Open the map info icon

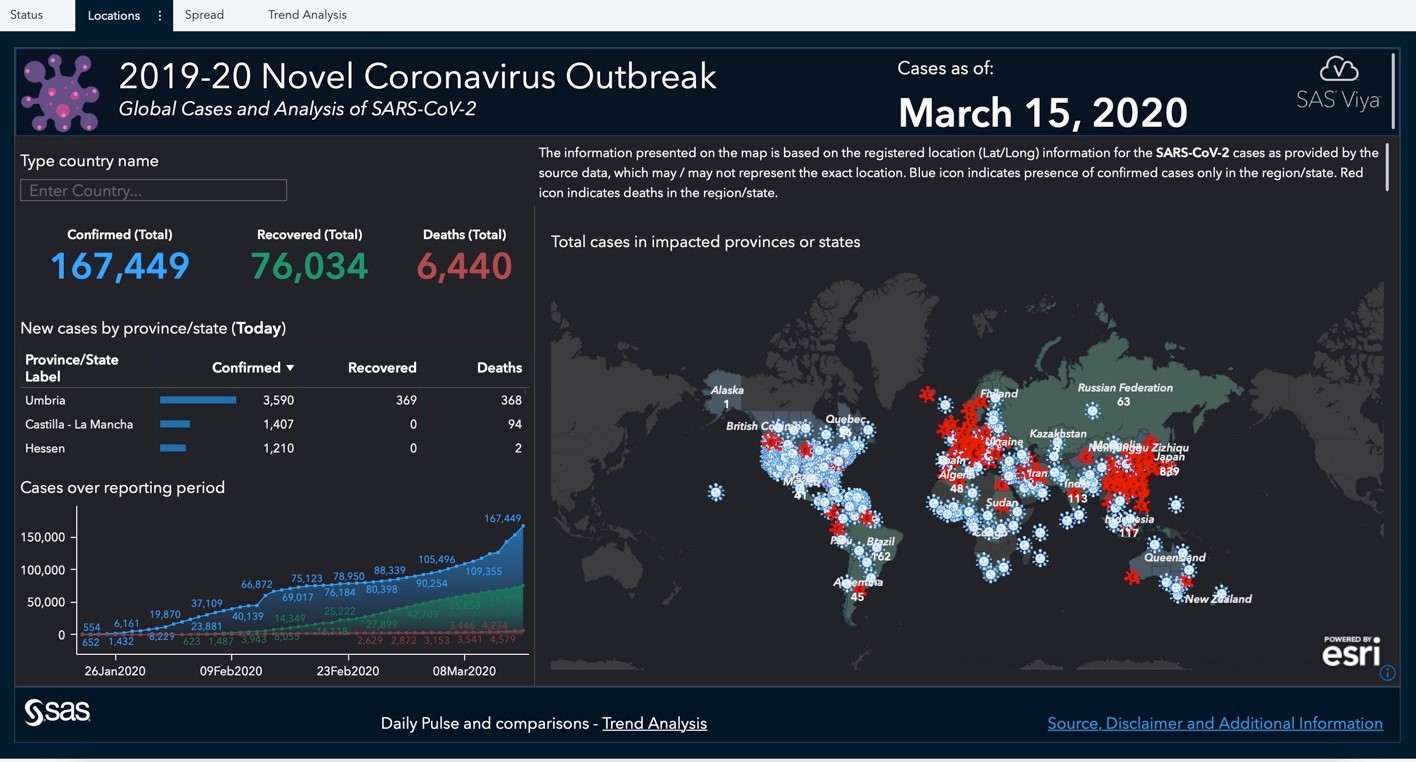pos(1387,673)
